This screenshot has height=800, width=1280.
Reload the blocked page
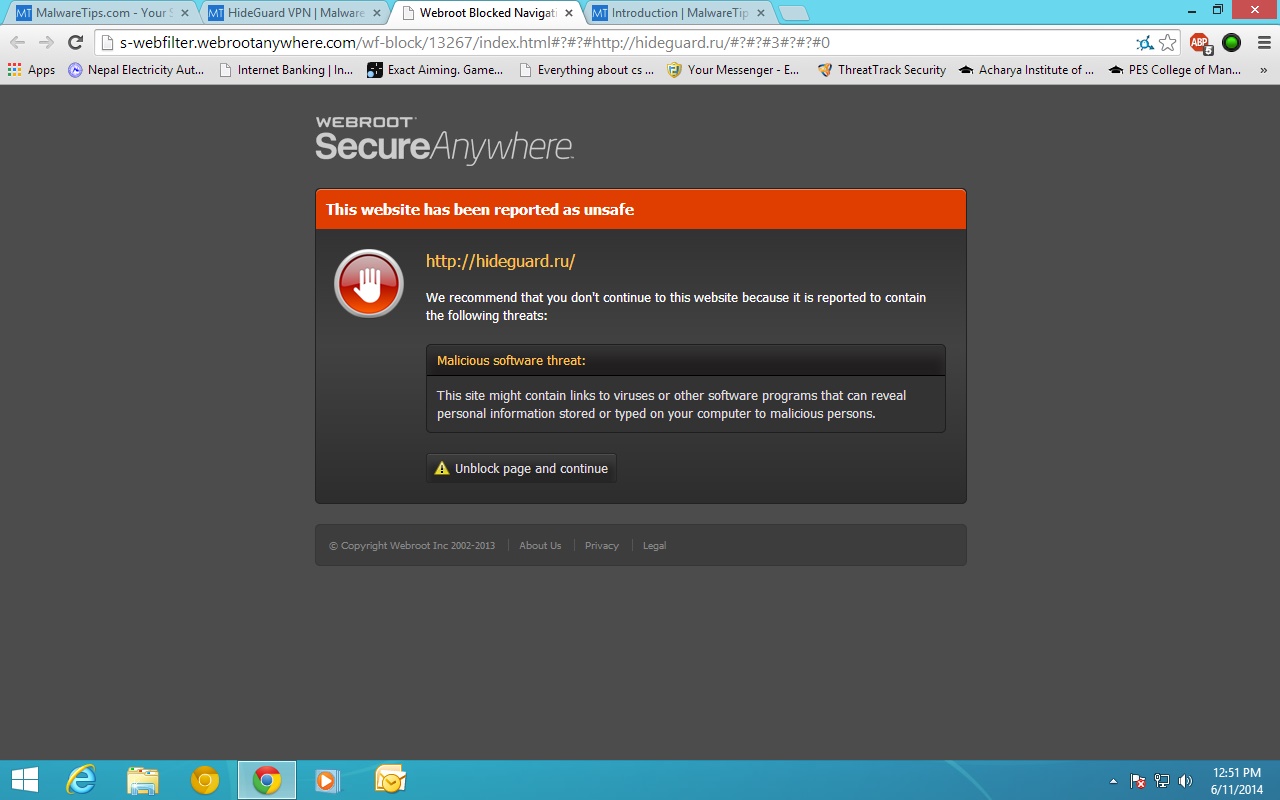click(x=75, y=43)
